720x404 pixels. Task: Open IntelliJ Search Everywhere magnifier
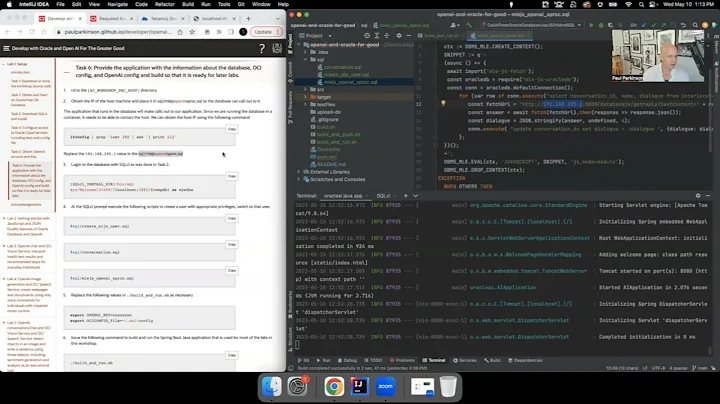tap(695, 25)
